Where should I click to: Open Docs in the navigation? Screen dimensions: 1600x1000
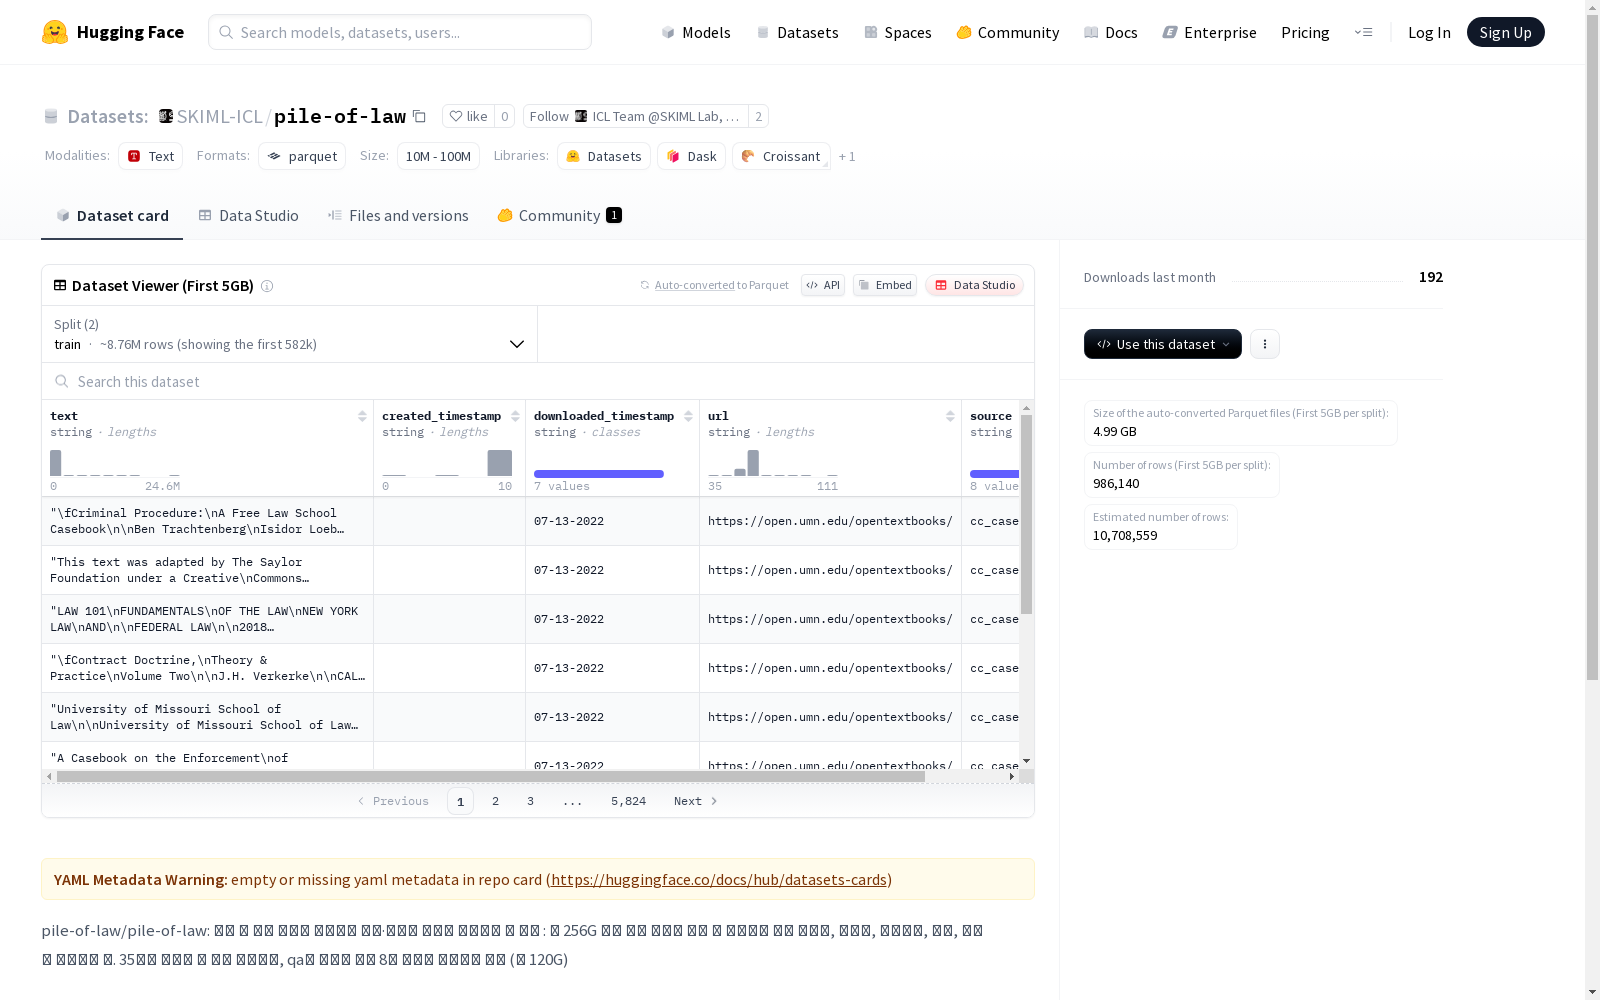(x=1111, y=32)
